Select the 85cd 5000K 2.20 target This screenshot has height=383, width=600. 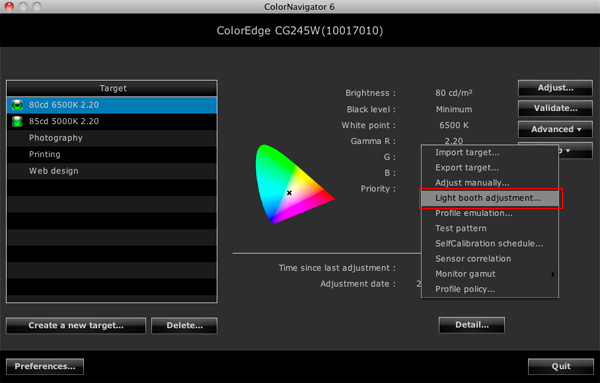tap(112, 122)
